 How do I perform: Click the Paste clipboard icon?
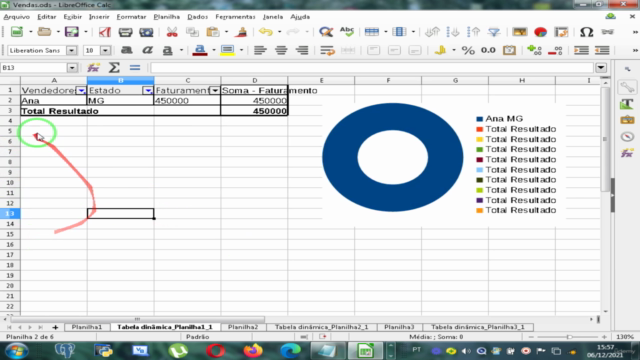[212, 32]
